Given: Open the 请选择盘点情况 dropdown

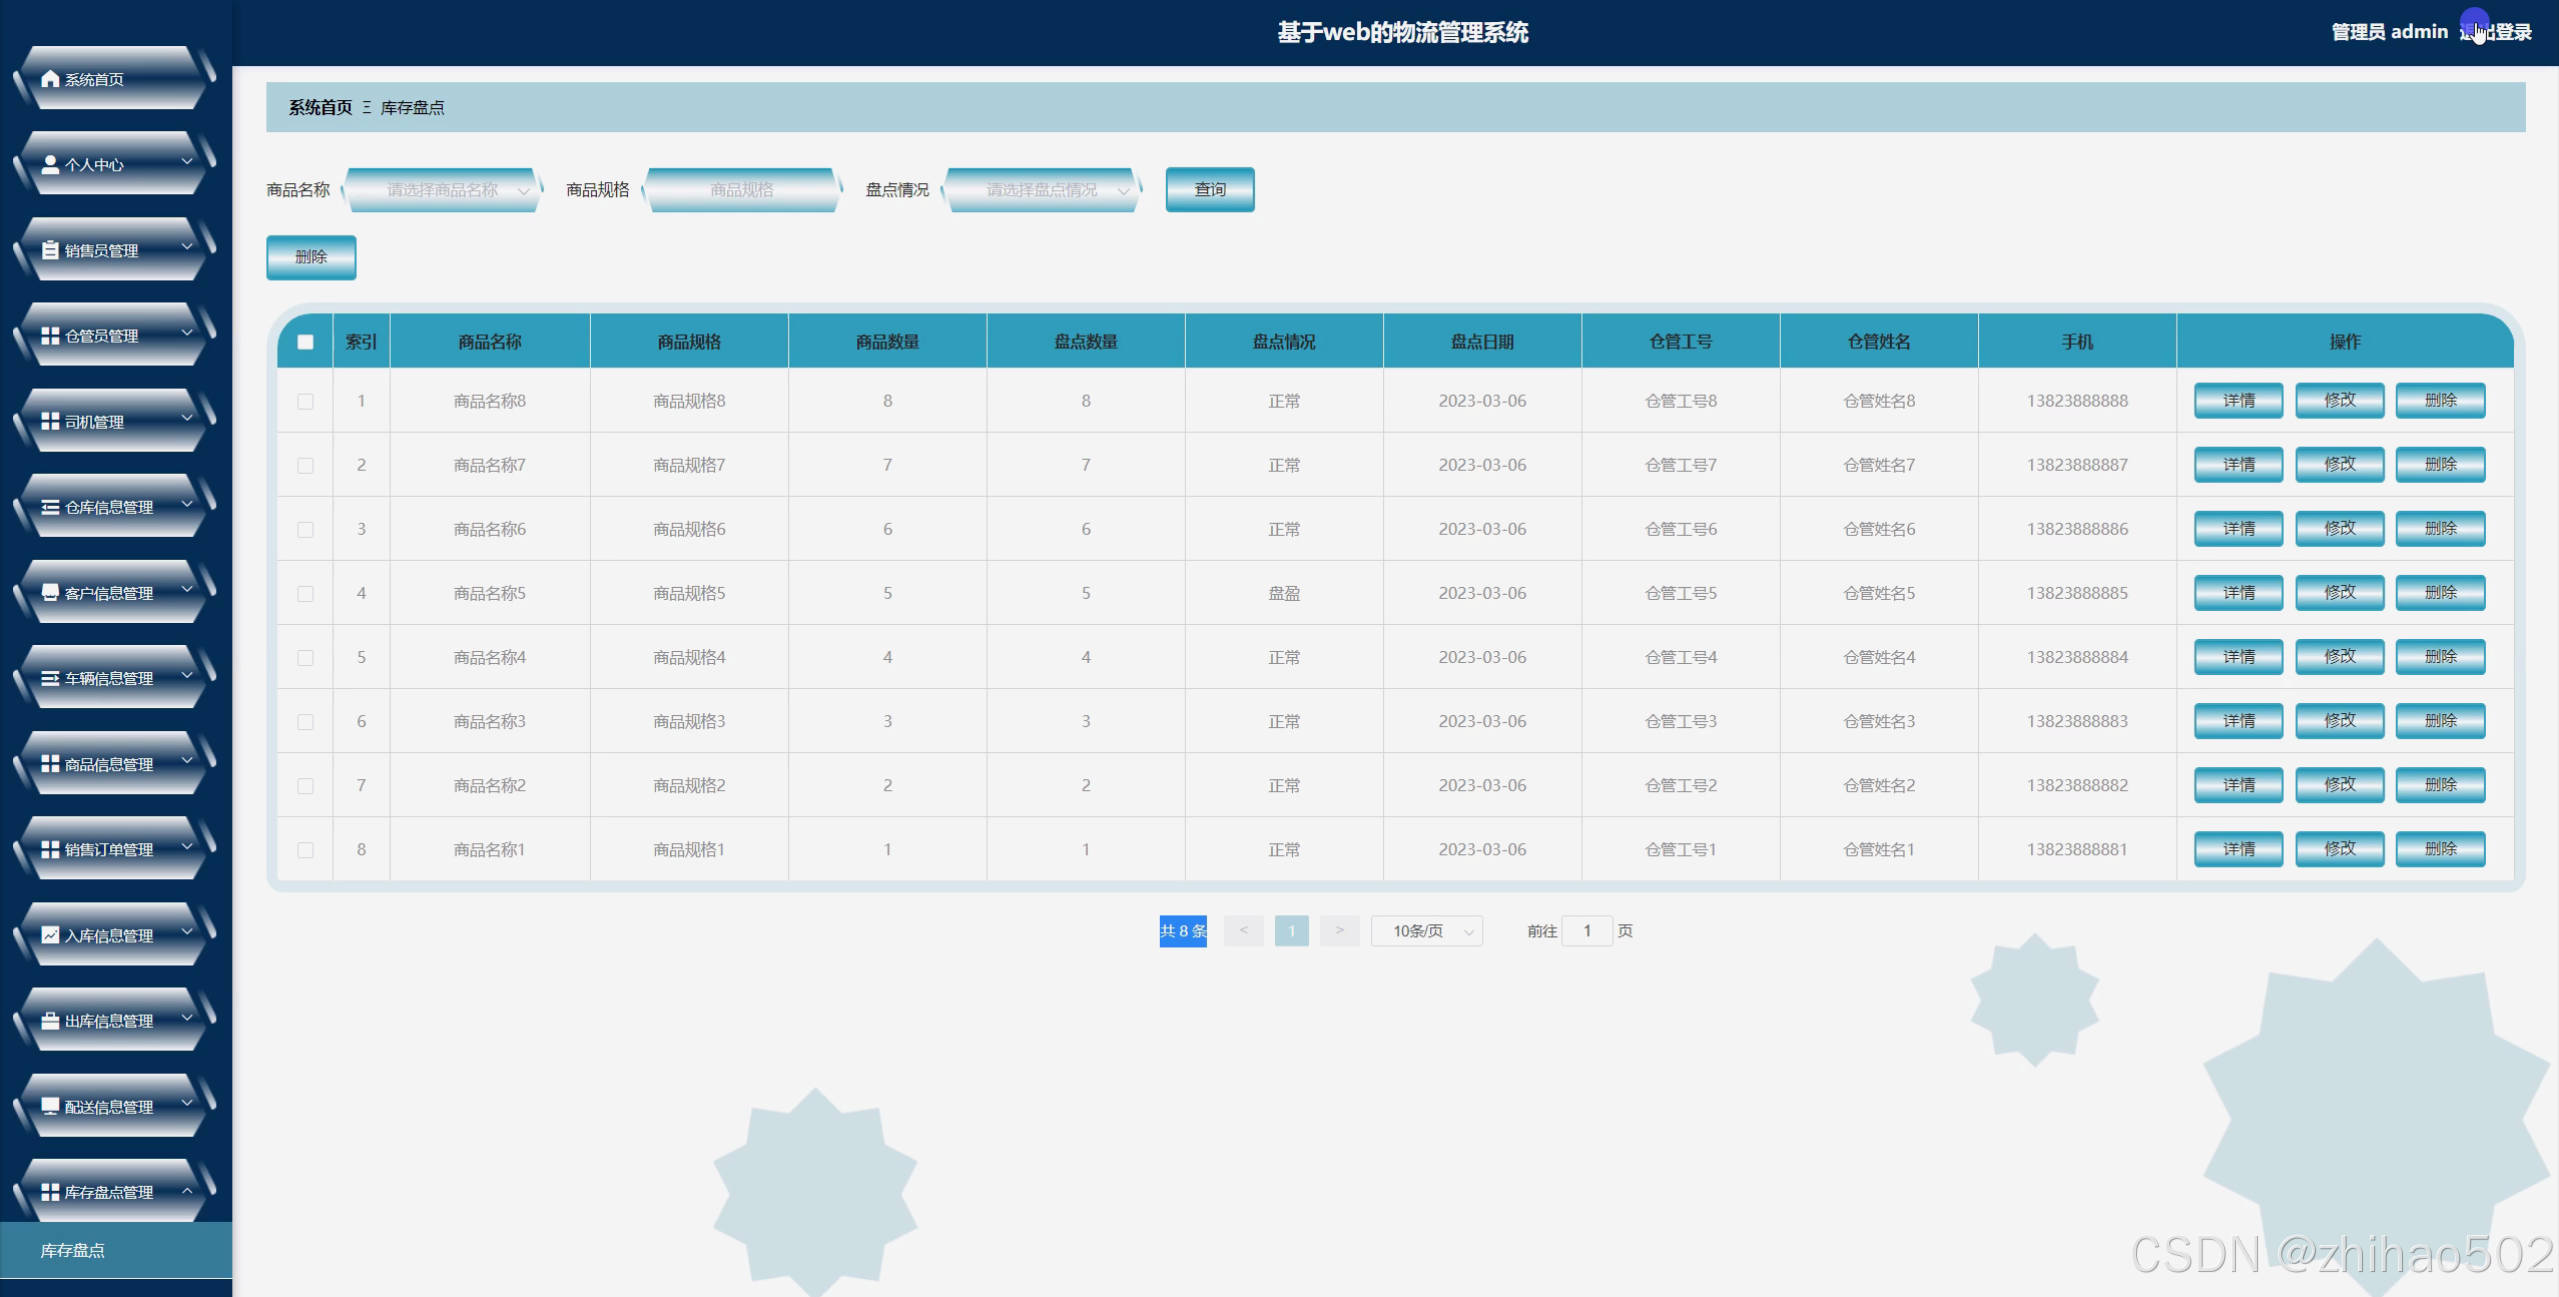Looking at the screenshot, I should (1041, 190).
